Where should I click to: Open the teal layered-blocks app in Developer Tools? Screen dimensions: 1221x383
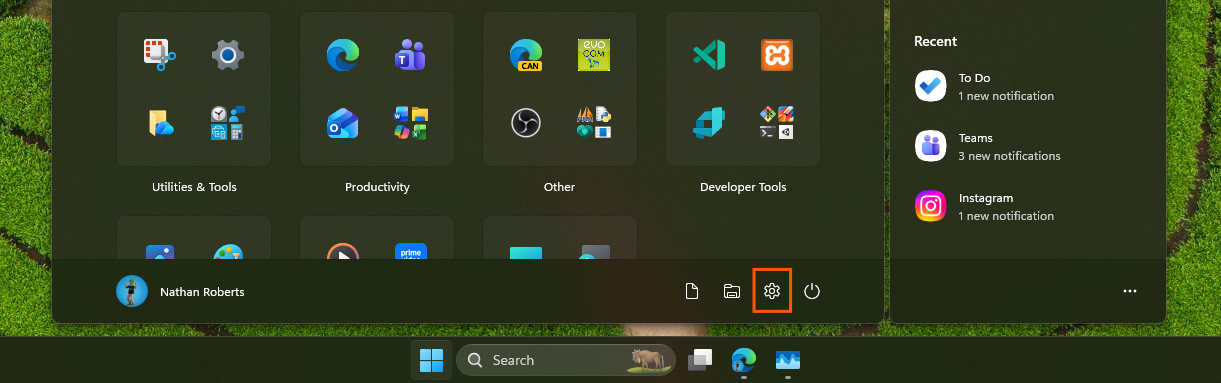tap(709, 122)
